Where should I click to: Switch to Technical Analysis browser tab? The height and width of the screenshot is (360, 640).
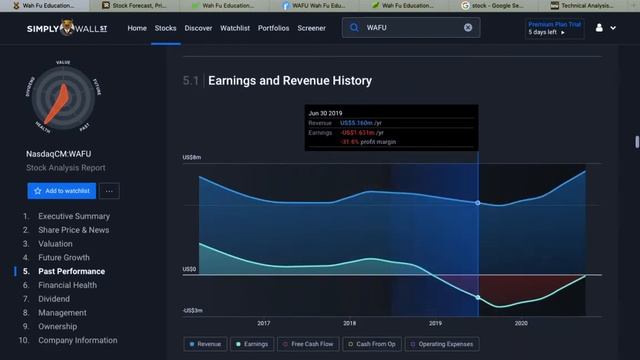click(x=582, y=5)
